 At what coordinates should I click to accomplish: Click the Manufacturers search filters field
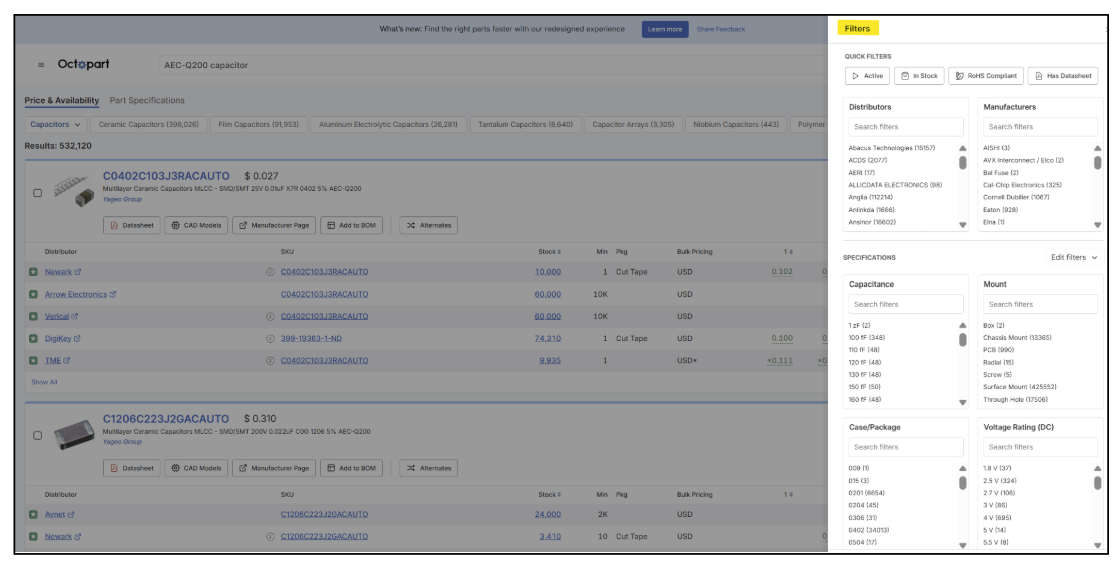tap(1040, 127)
